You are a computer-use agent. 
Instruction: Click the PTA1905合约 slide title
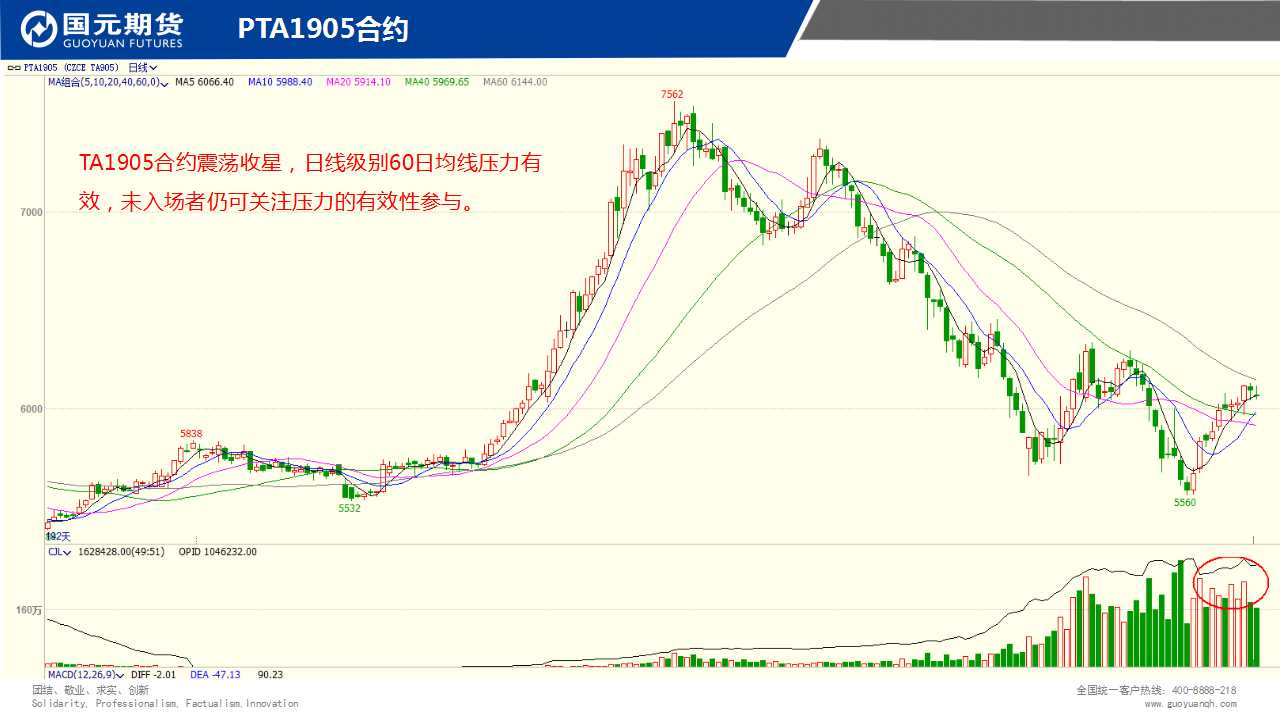[x=323, y=30]
